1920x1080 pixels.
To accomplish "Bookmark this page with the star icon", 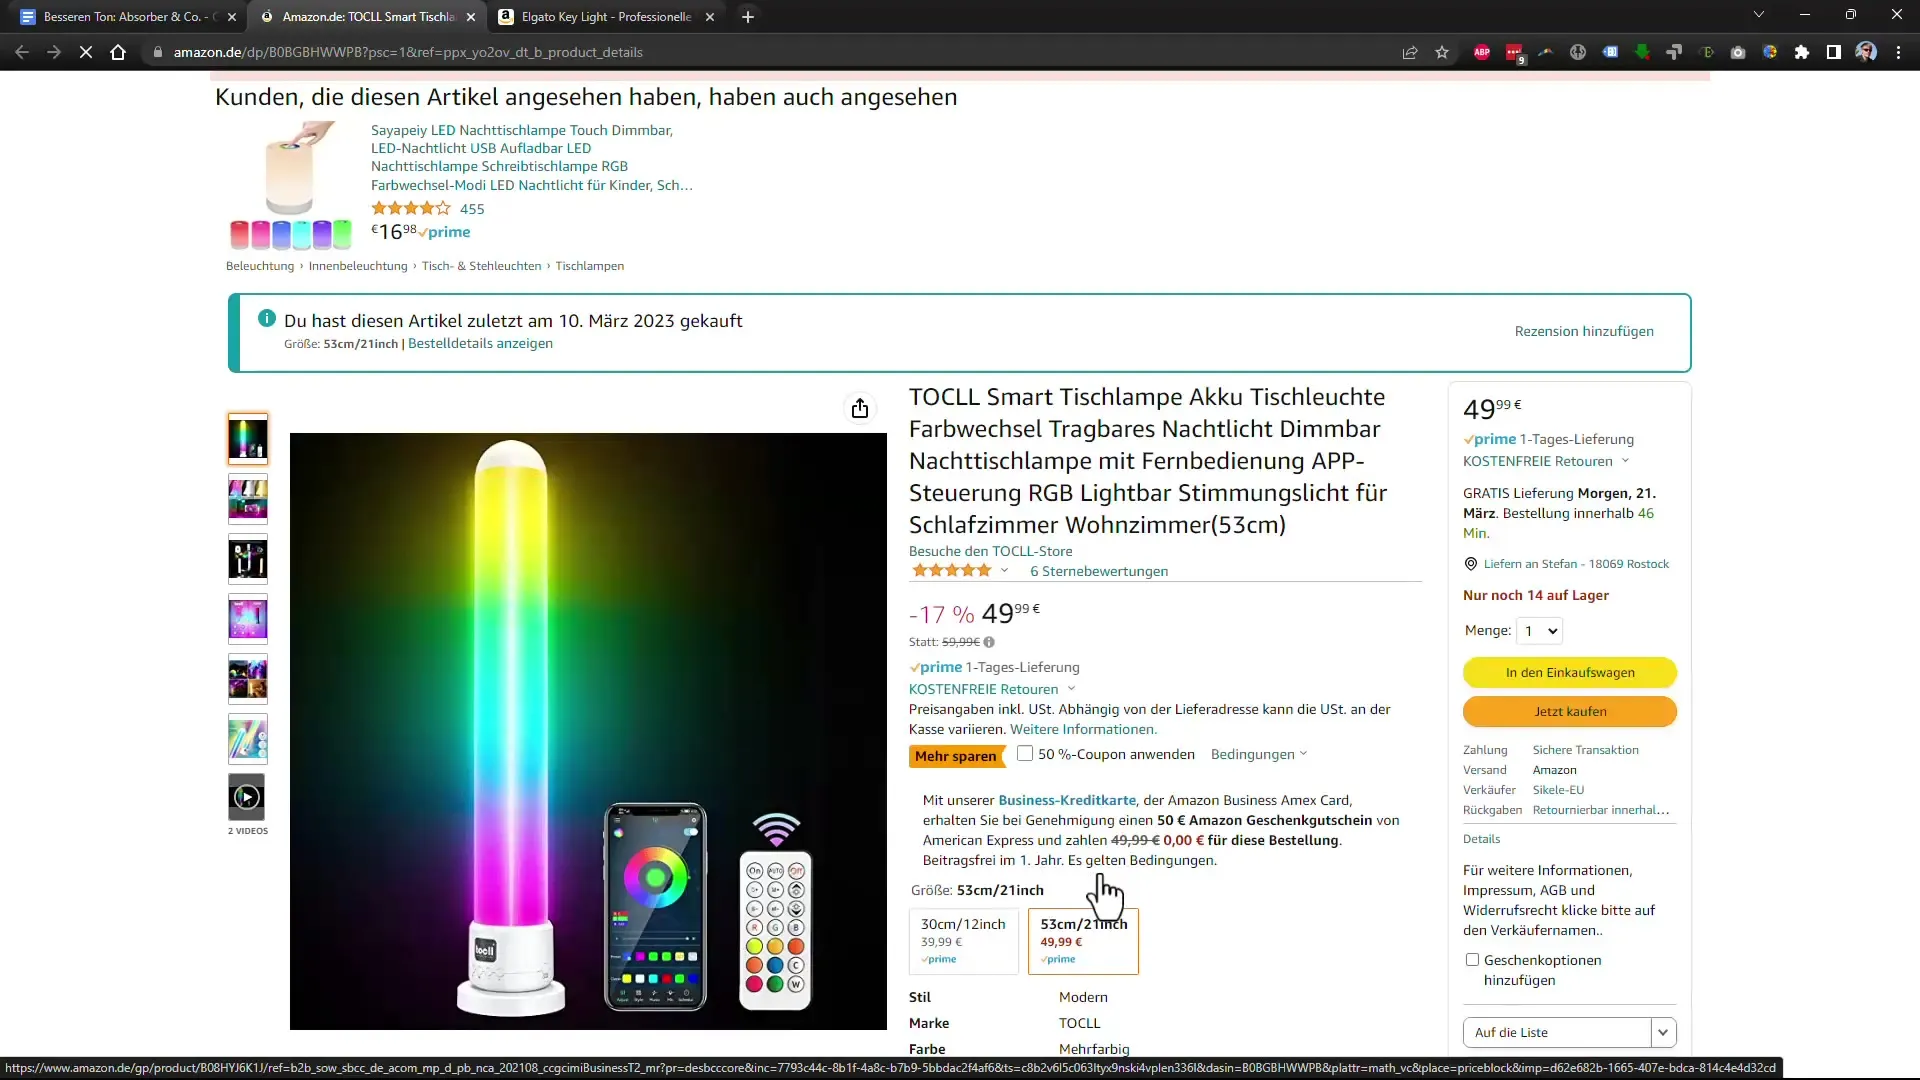I will [1442, 52].
